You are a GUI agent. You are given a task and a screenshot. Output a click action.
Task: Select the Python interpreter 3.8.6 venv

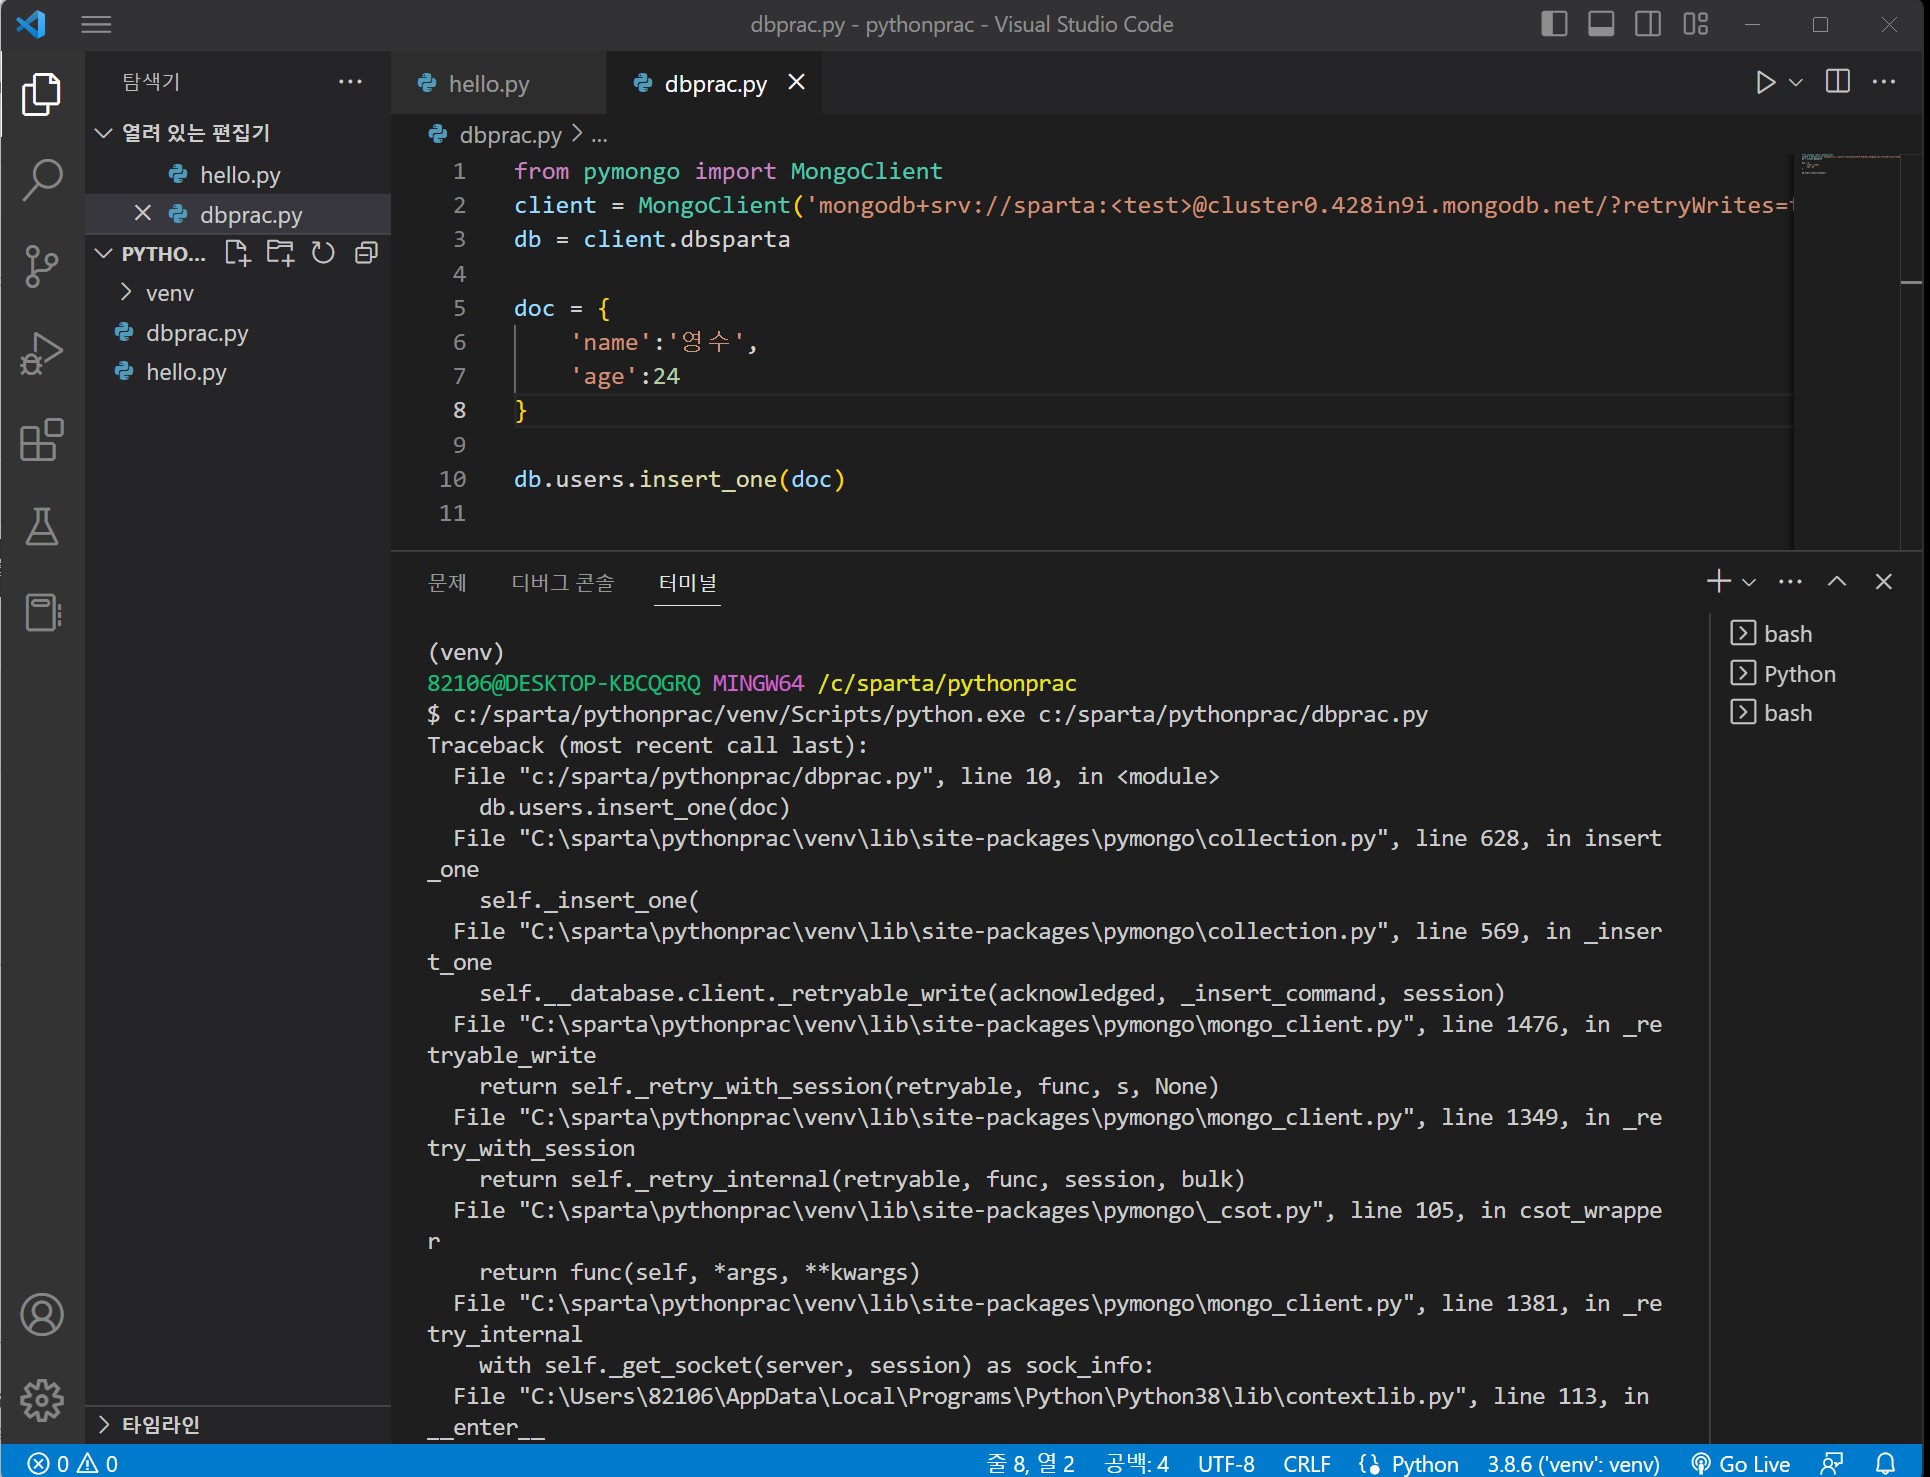point(1573,1463)
